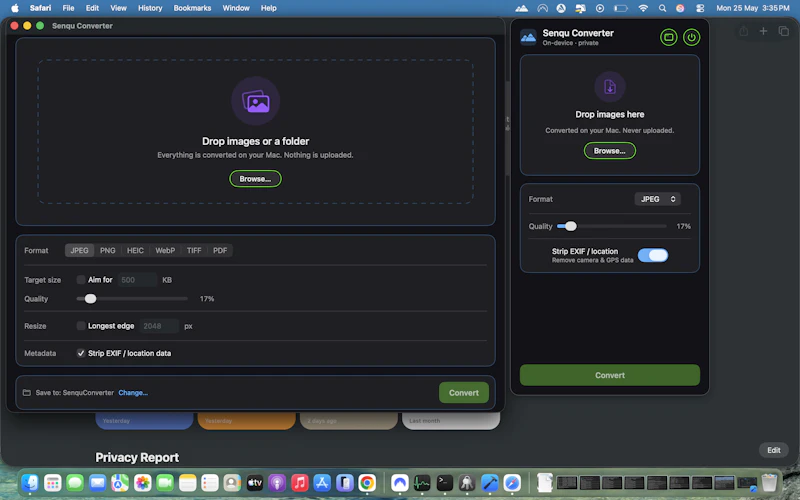Open Wi-Fi status menu
Image resolution: width=800 pixels, height=500 pixels.
point(643,8)
